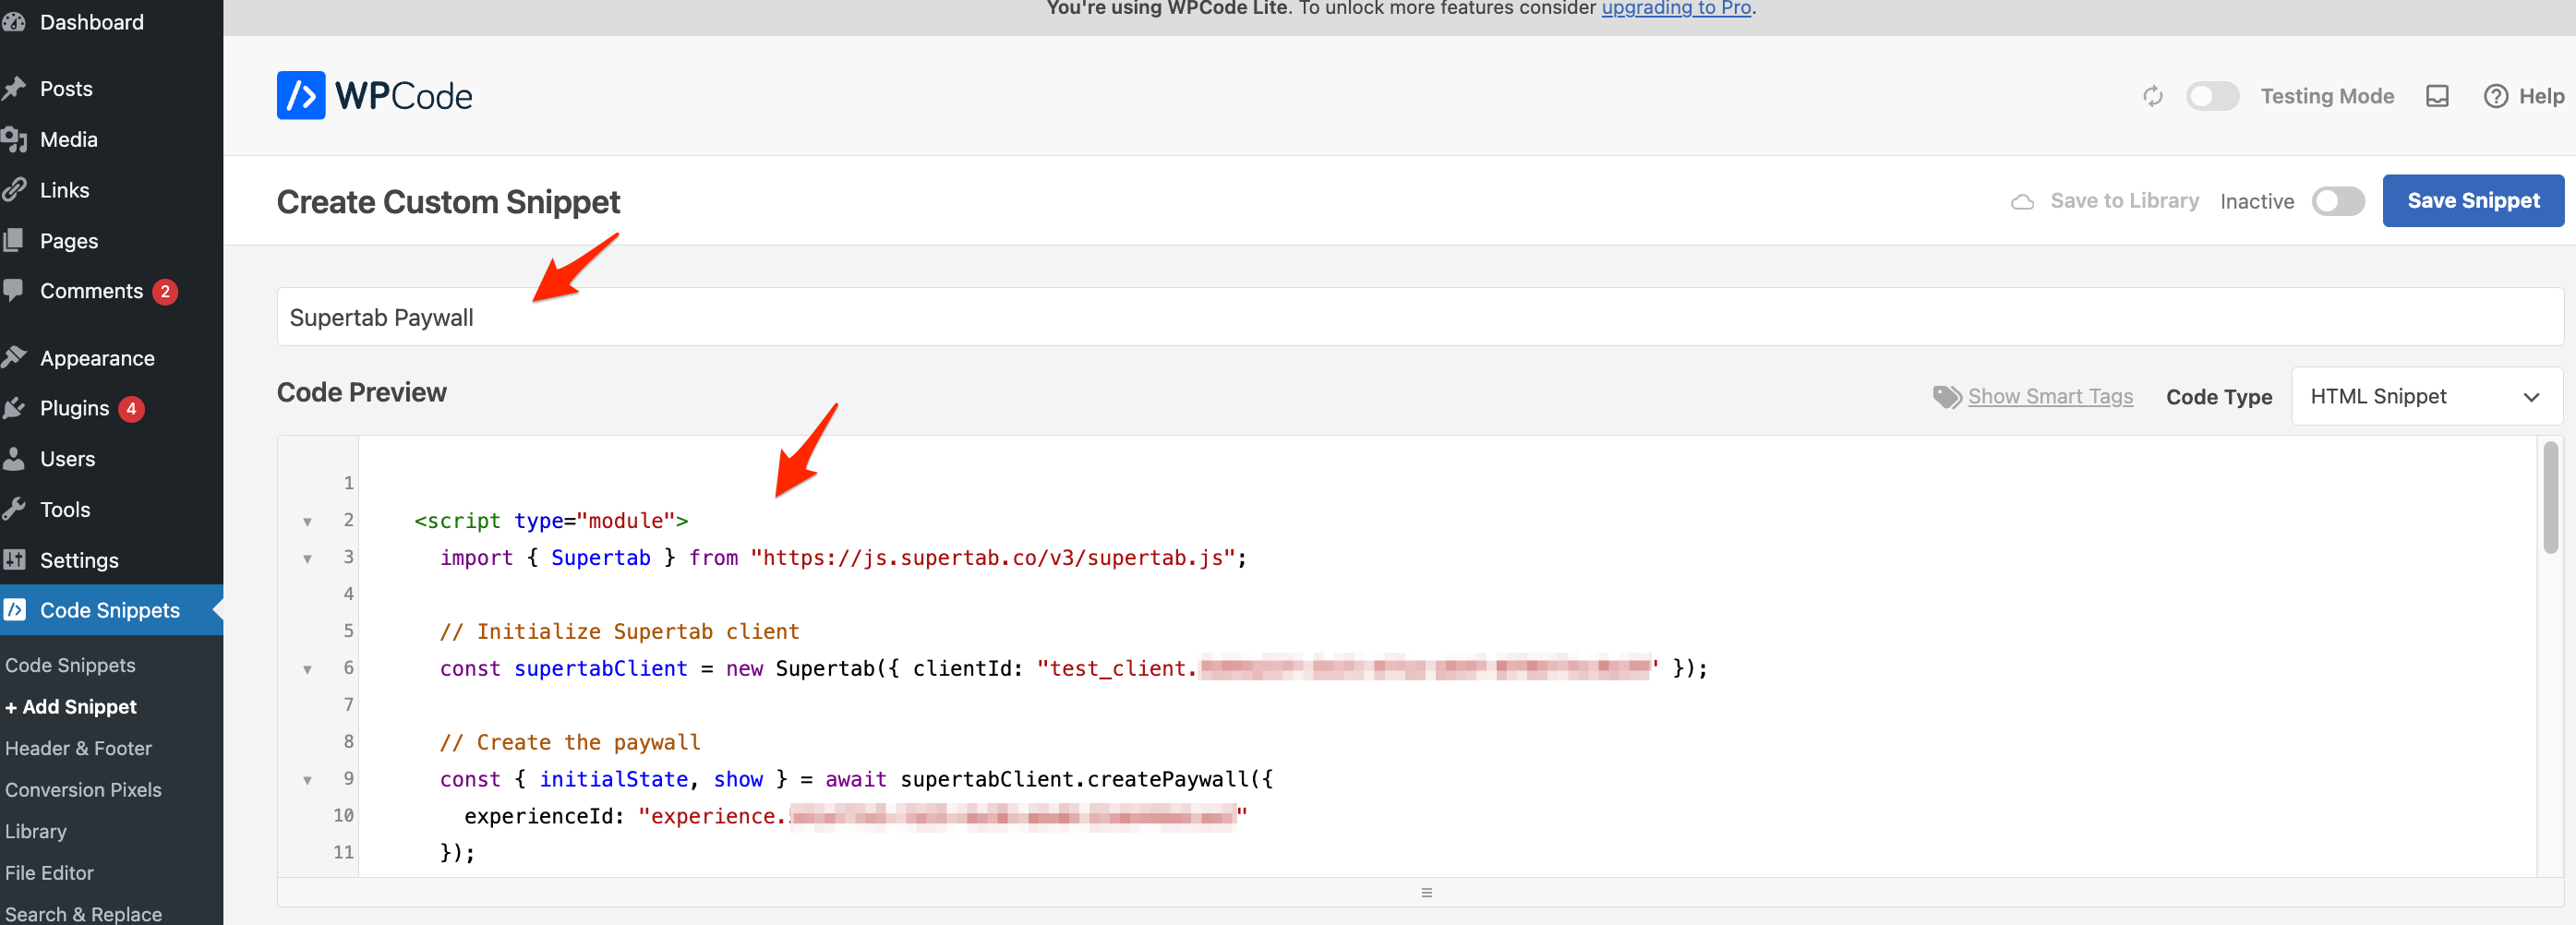Select + Add Snippet submenu item
Viewport: 2576px width, 925px height.
tap(71, 707)
